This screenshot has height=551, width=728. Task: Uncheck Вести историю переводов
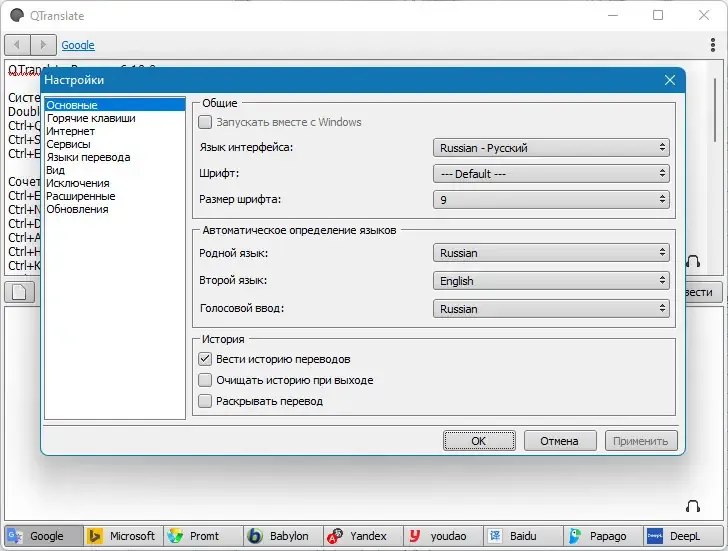pyautogui.click(x=205, y=359)
